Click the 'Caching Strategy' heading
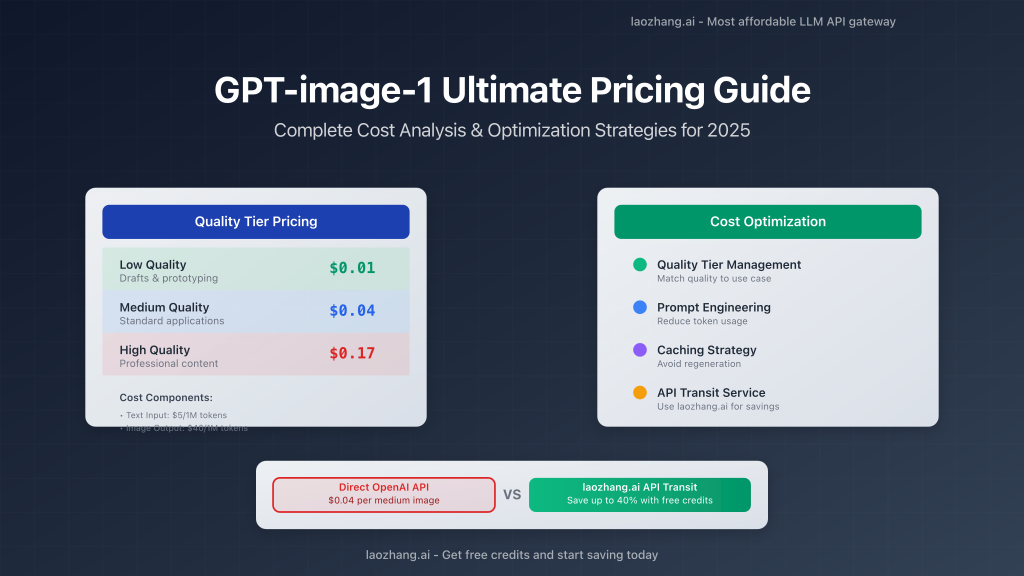The width and height of the screenshot is (1024, 576). 707,350
